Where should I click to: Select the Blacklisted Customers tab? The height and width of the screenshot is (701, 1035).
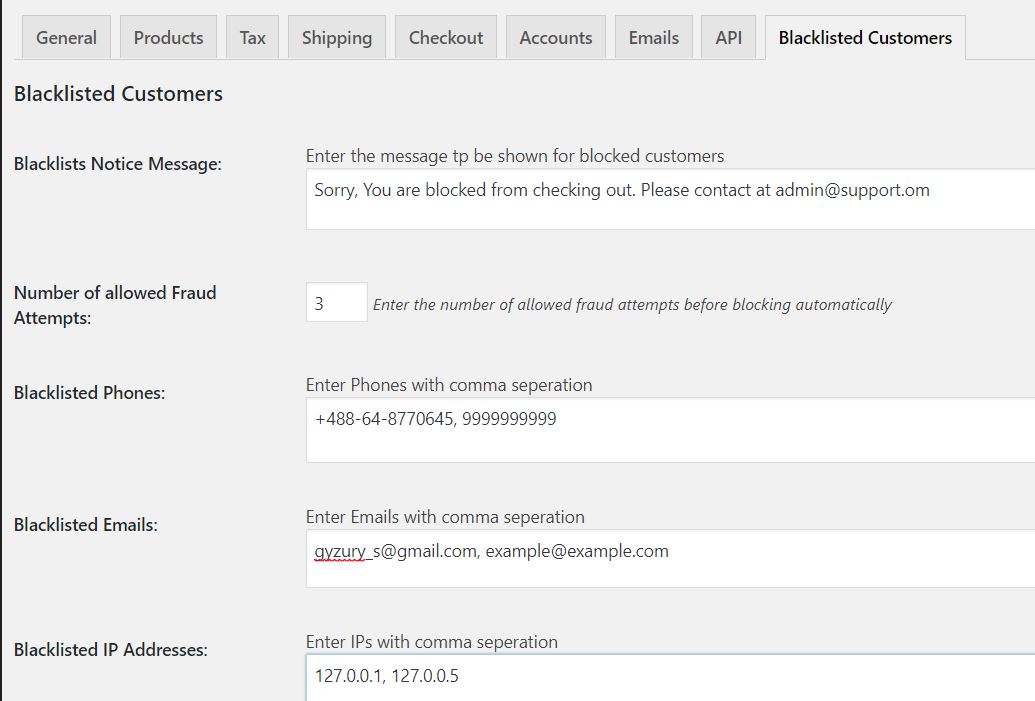(865, 38)
